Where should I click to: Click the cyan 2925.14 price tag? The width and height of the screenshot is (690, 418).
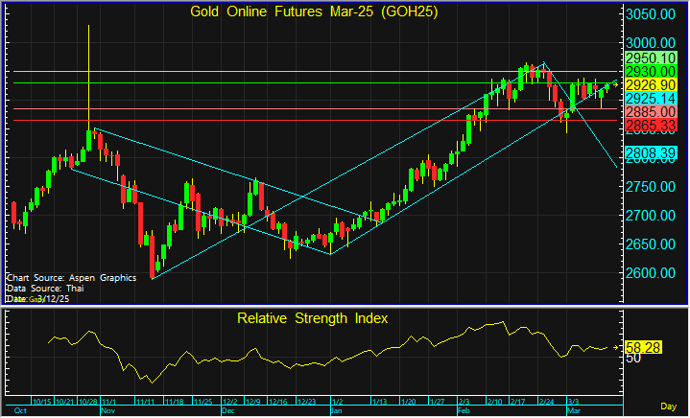pyautogui.click(x=650, y=98)
